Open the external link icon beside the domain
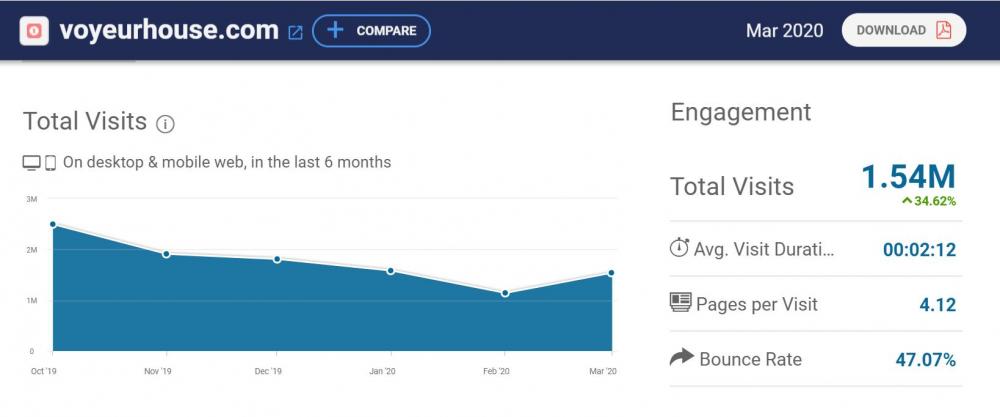The image size is (1000, 417). pyautogui.click(x=295, y=32)
